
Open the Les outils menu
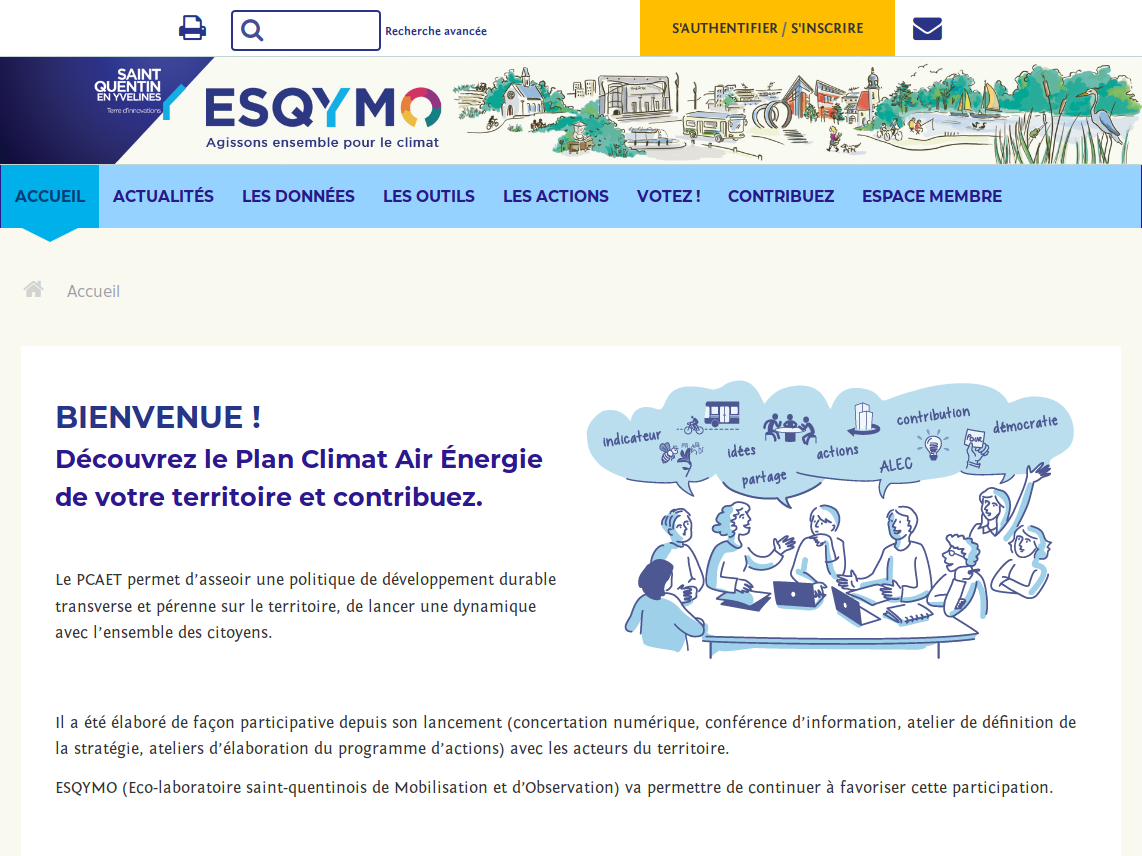[x=428, y=196]
